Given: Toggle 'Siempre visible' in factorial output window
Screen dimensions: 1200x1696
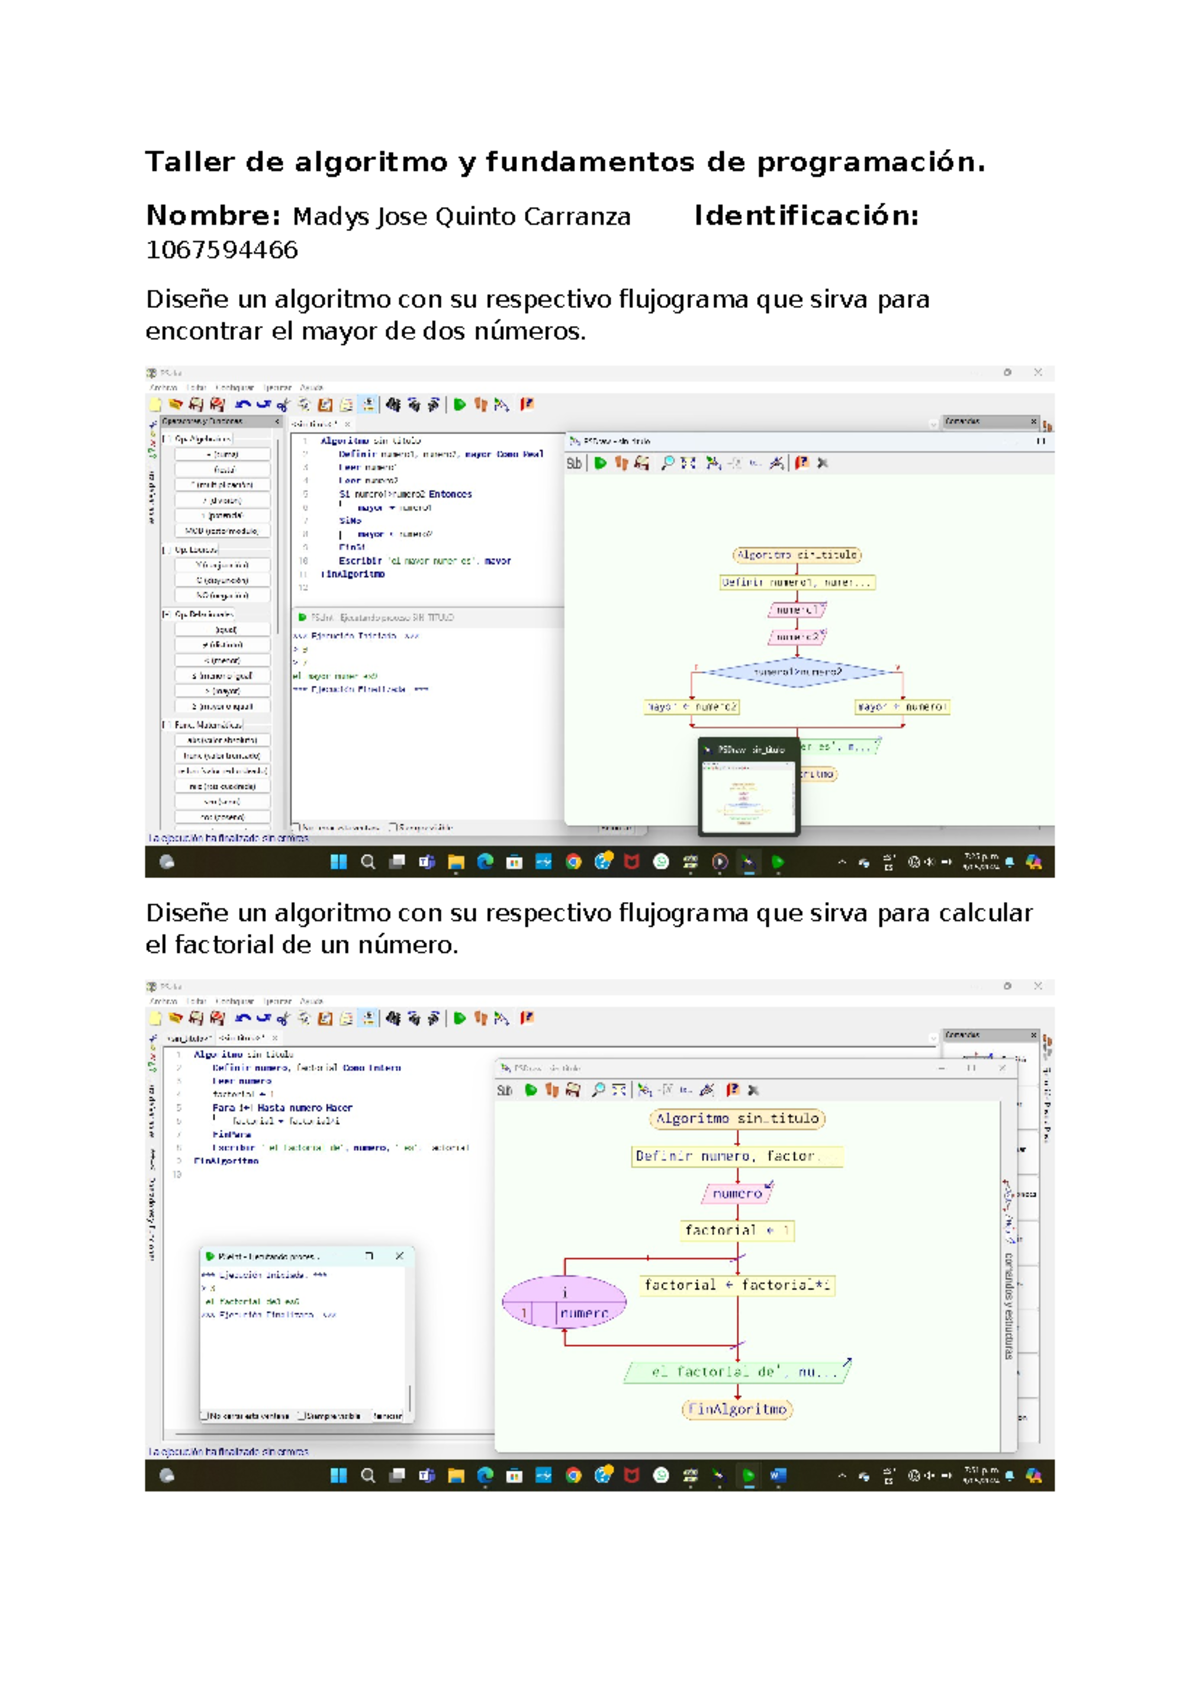Looking at the screenshot, I should [x=331, y=1416].
